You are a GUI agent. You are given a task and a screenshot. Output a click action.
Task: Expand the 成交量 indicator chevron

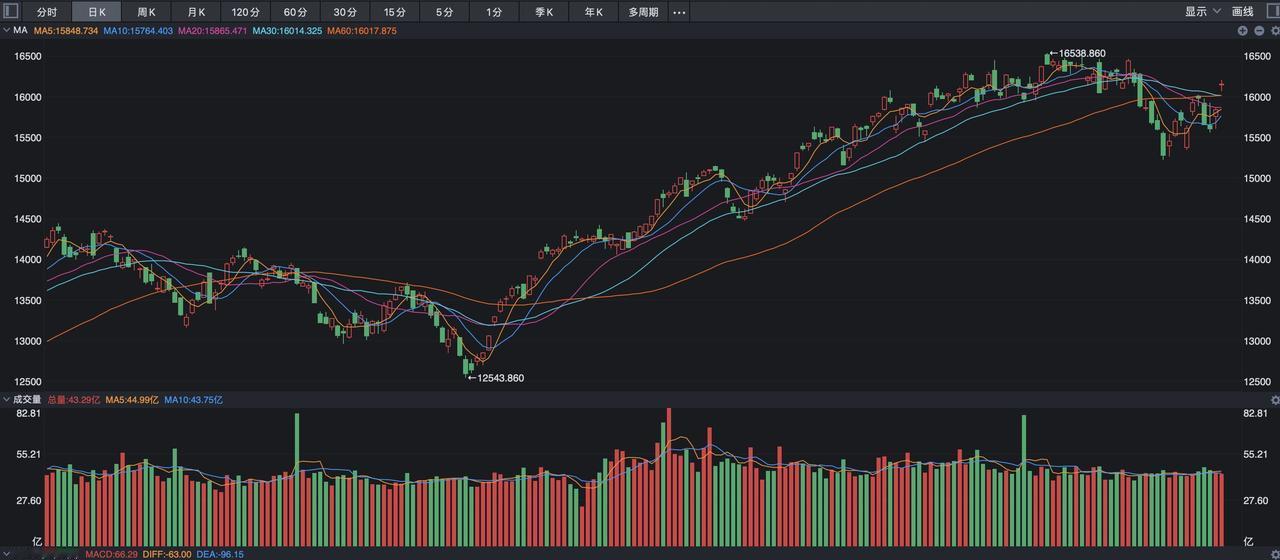point(6,400)
